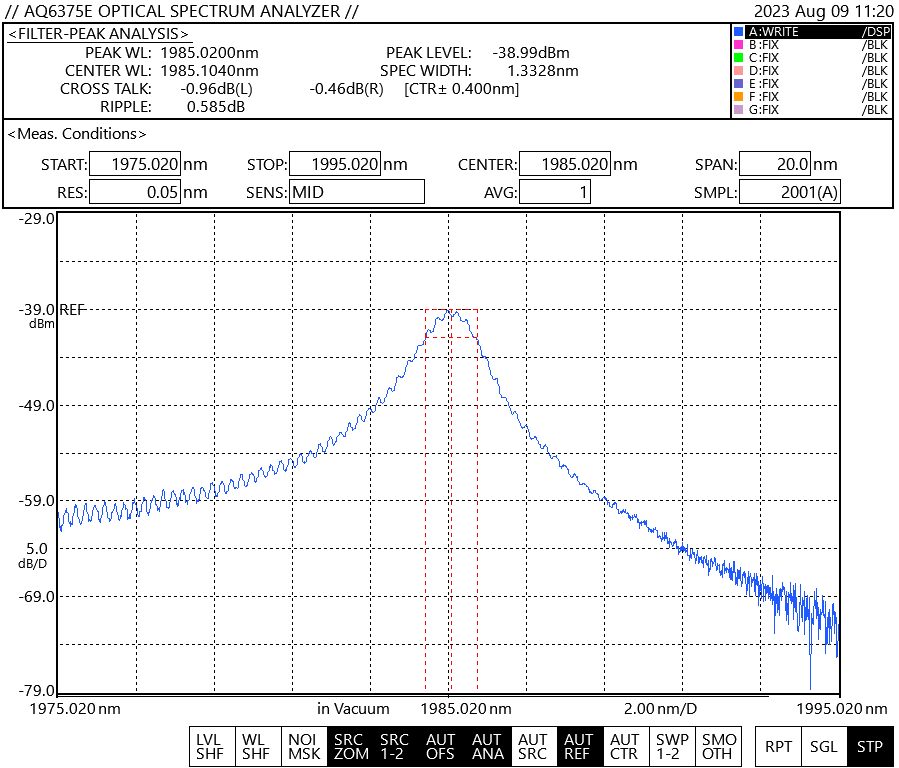Viewport: 899px width, 768px height.
Task: Click the LVL SHF softkey
Action: pyautogui.click(x=210, y=747)
